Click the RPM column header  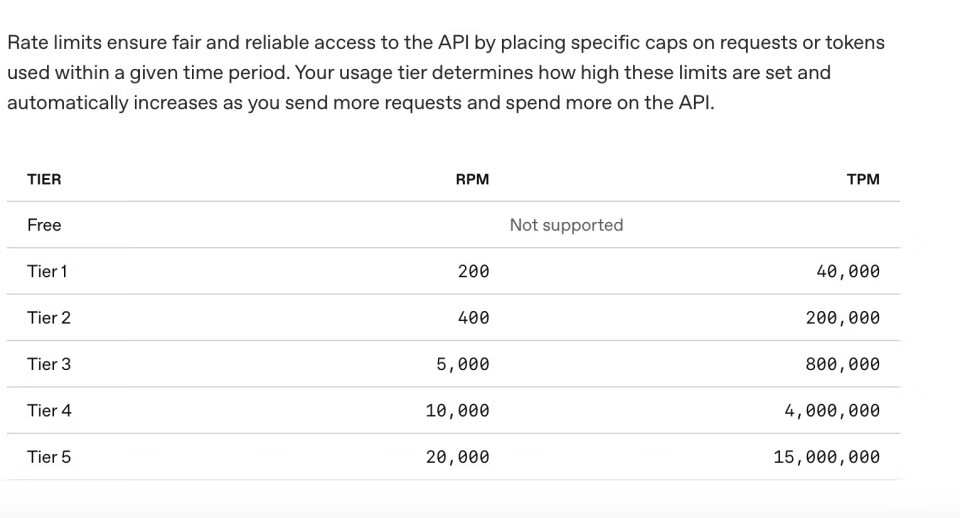pos(472,180)
